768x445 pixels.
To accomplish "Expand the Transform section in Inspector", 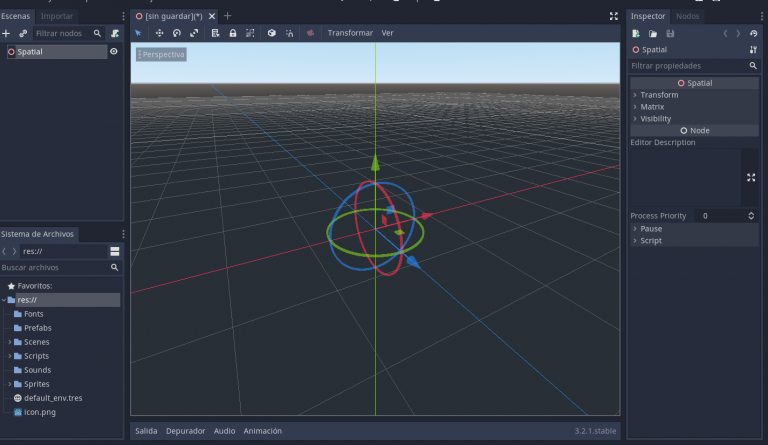I will point(659,95).
